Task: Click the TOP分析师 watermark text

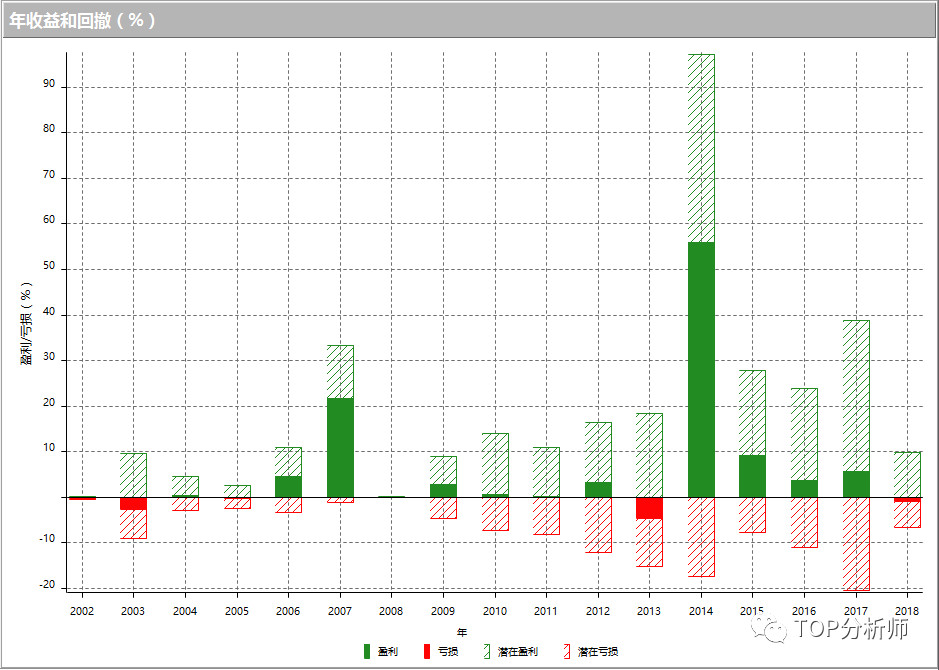Action: pos(851,628)
